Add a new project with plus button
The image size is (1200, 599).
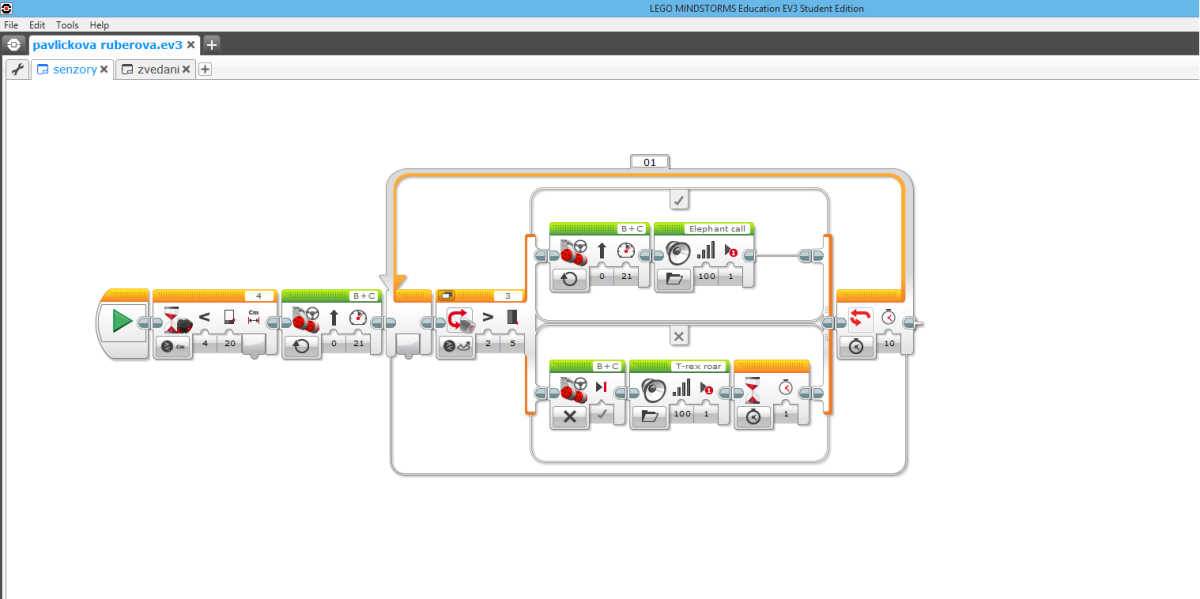pyautogui.click(x=212, y=44)
